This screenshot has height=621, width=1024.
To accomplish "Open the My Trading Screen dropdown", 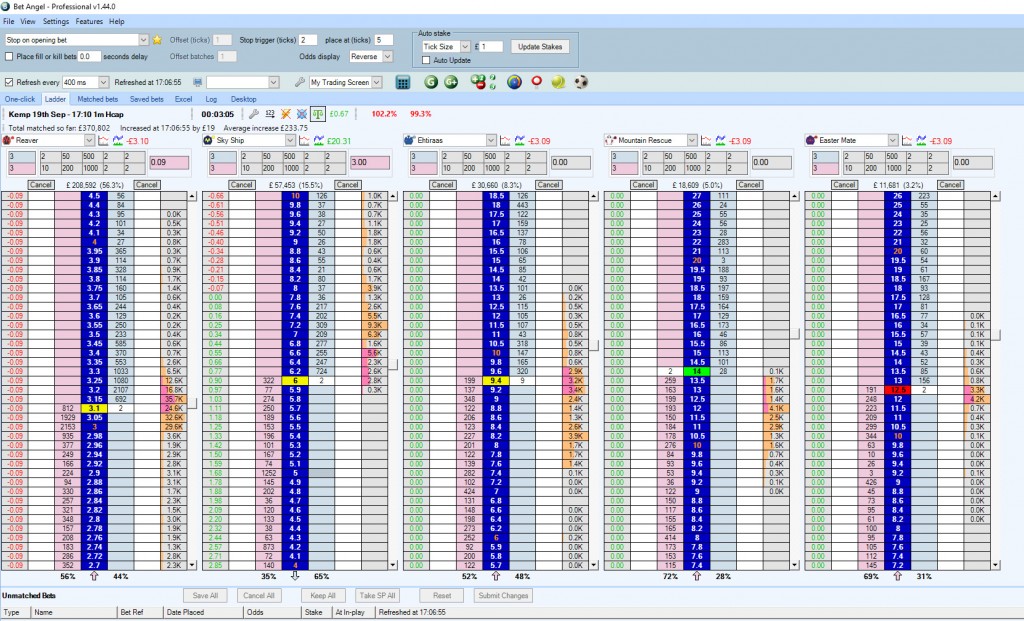I will [376, 82].
